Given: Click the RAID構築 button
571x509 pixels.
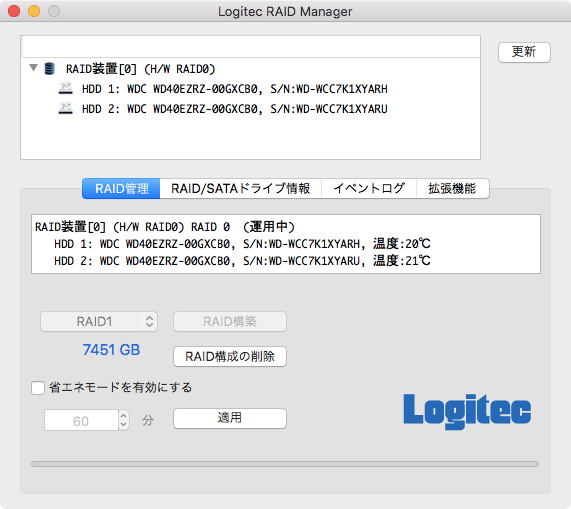Looking at the screenshot, I should (230, 321).
